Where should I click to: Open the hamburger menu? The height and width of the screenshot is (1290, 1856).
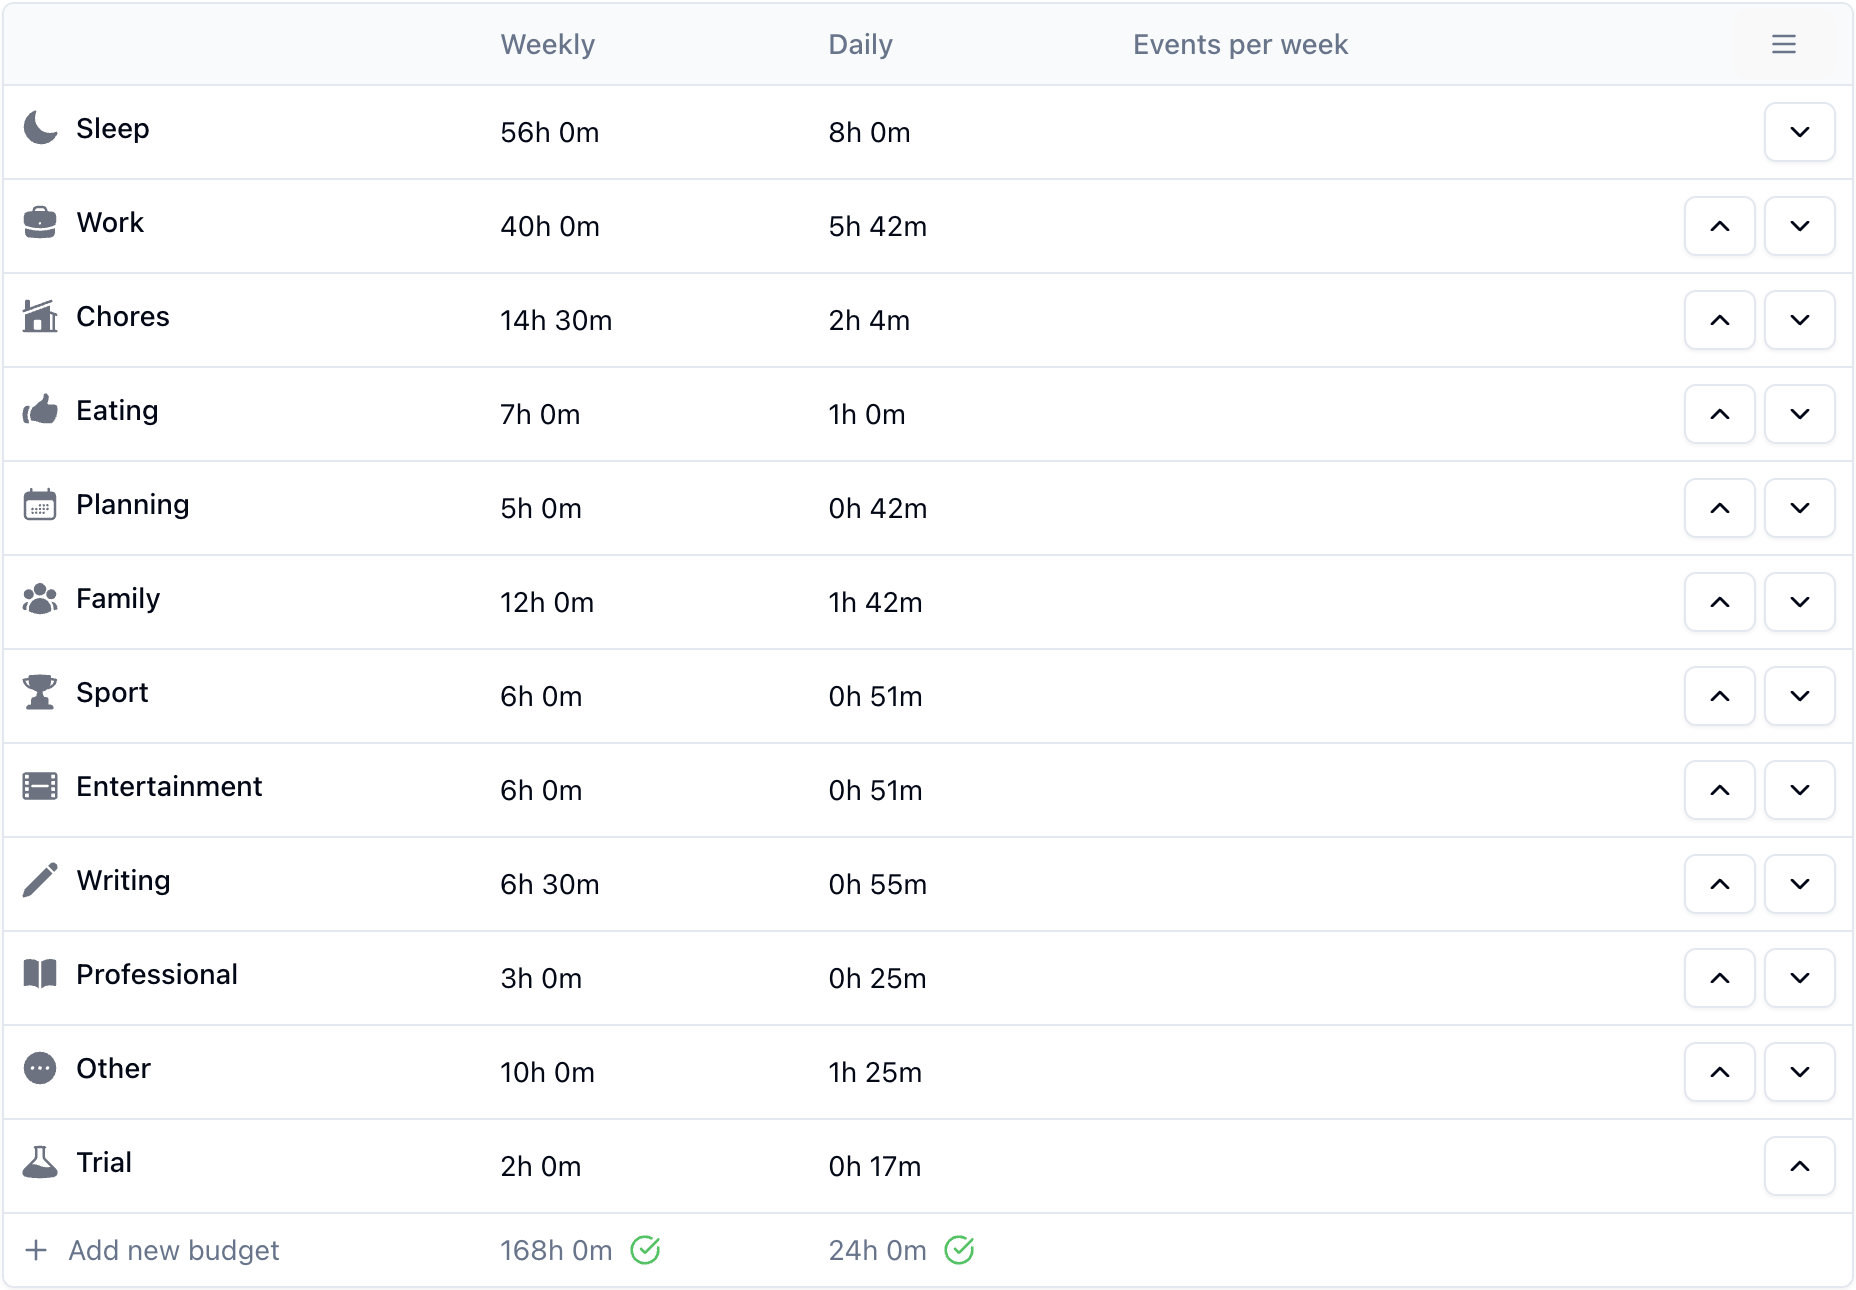[1784, 44]
